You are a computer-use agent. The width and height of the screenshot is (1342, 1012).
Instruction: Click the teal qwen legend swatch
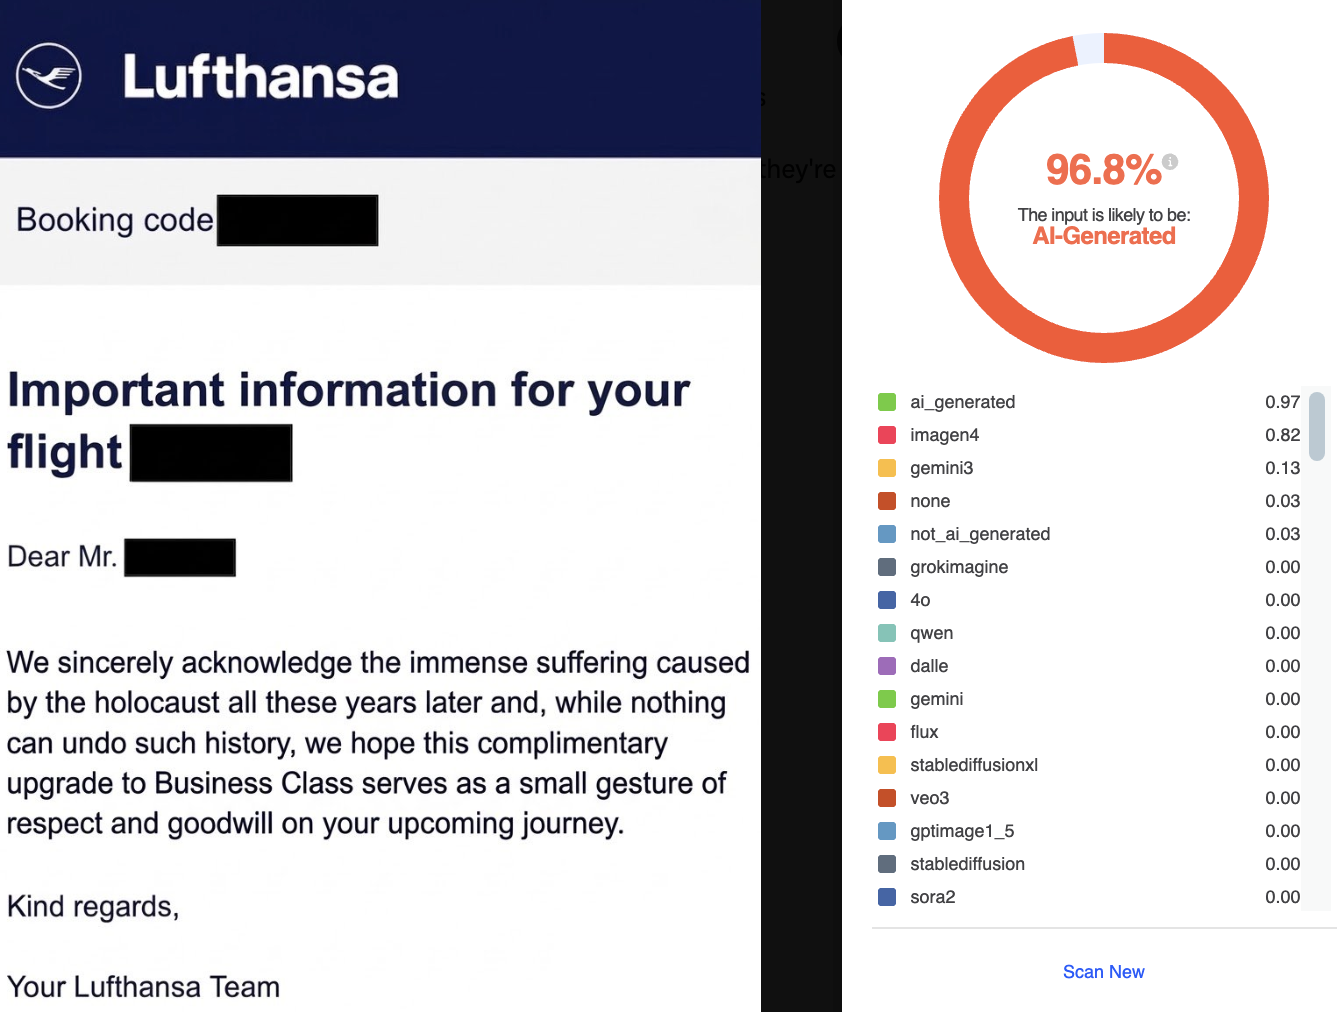click(887, 633)
